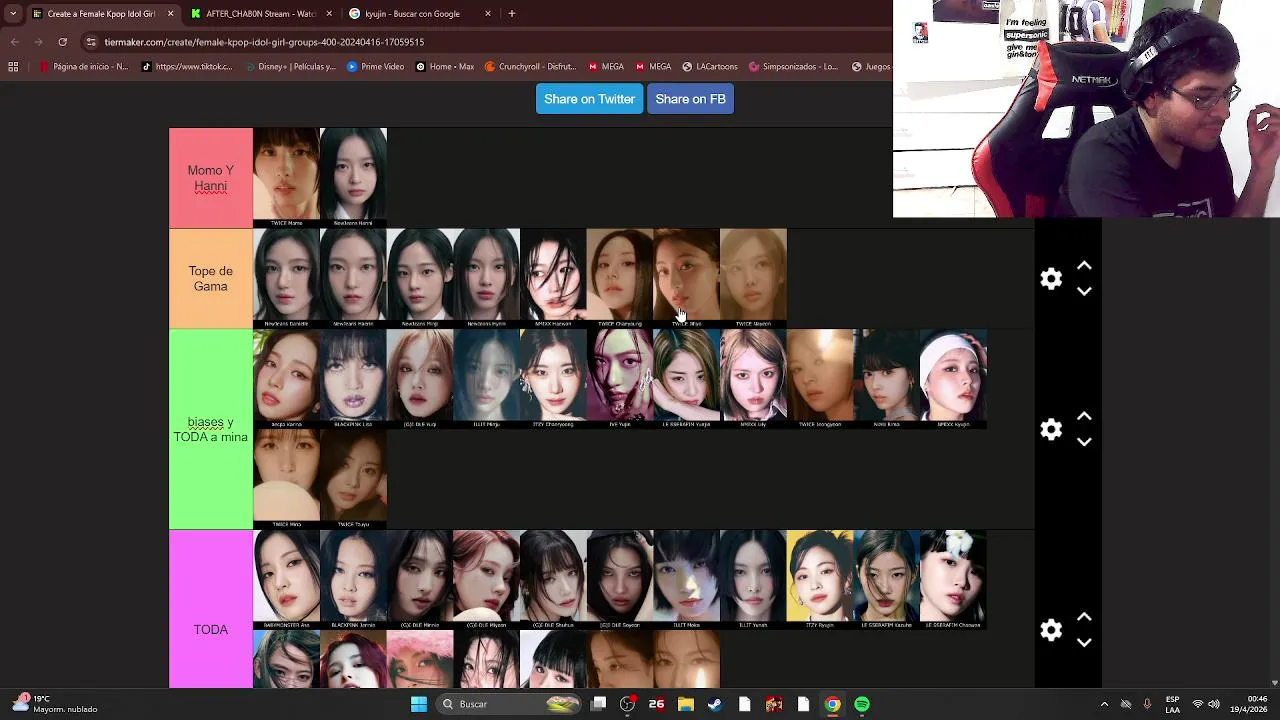Close the kyujin Google search tab
This screenshot has height=720, width=1280.
tap(488, 14)
